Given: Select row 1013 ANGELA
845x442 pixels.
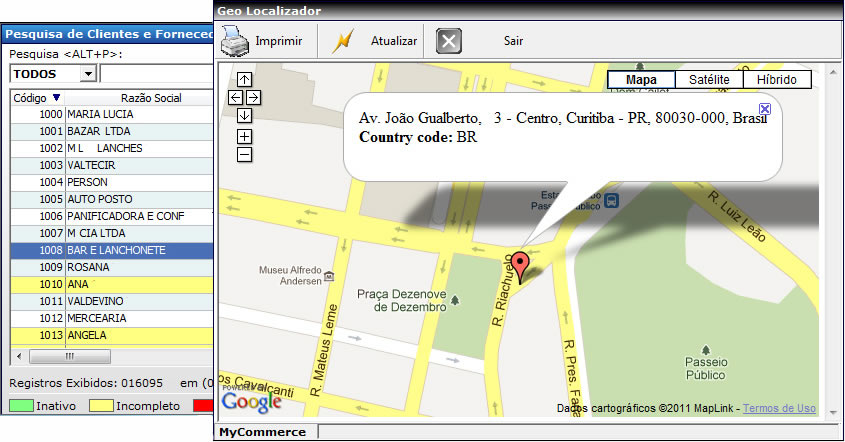Looking at the screenshot, I should 112,335.
